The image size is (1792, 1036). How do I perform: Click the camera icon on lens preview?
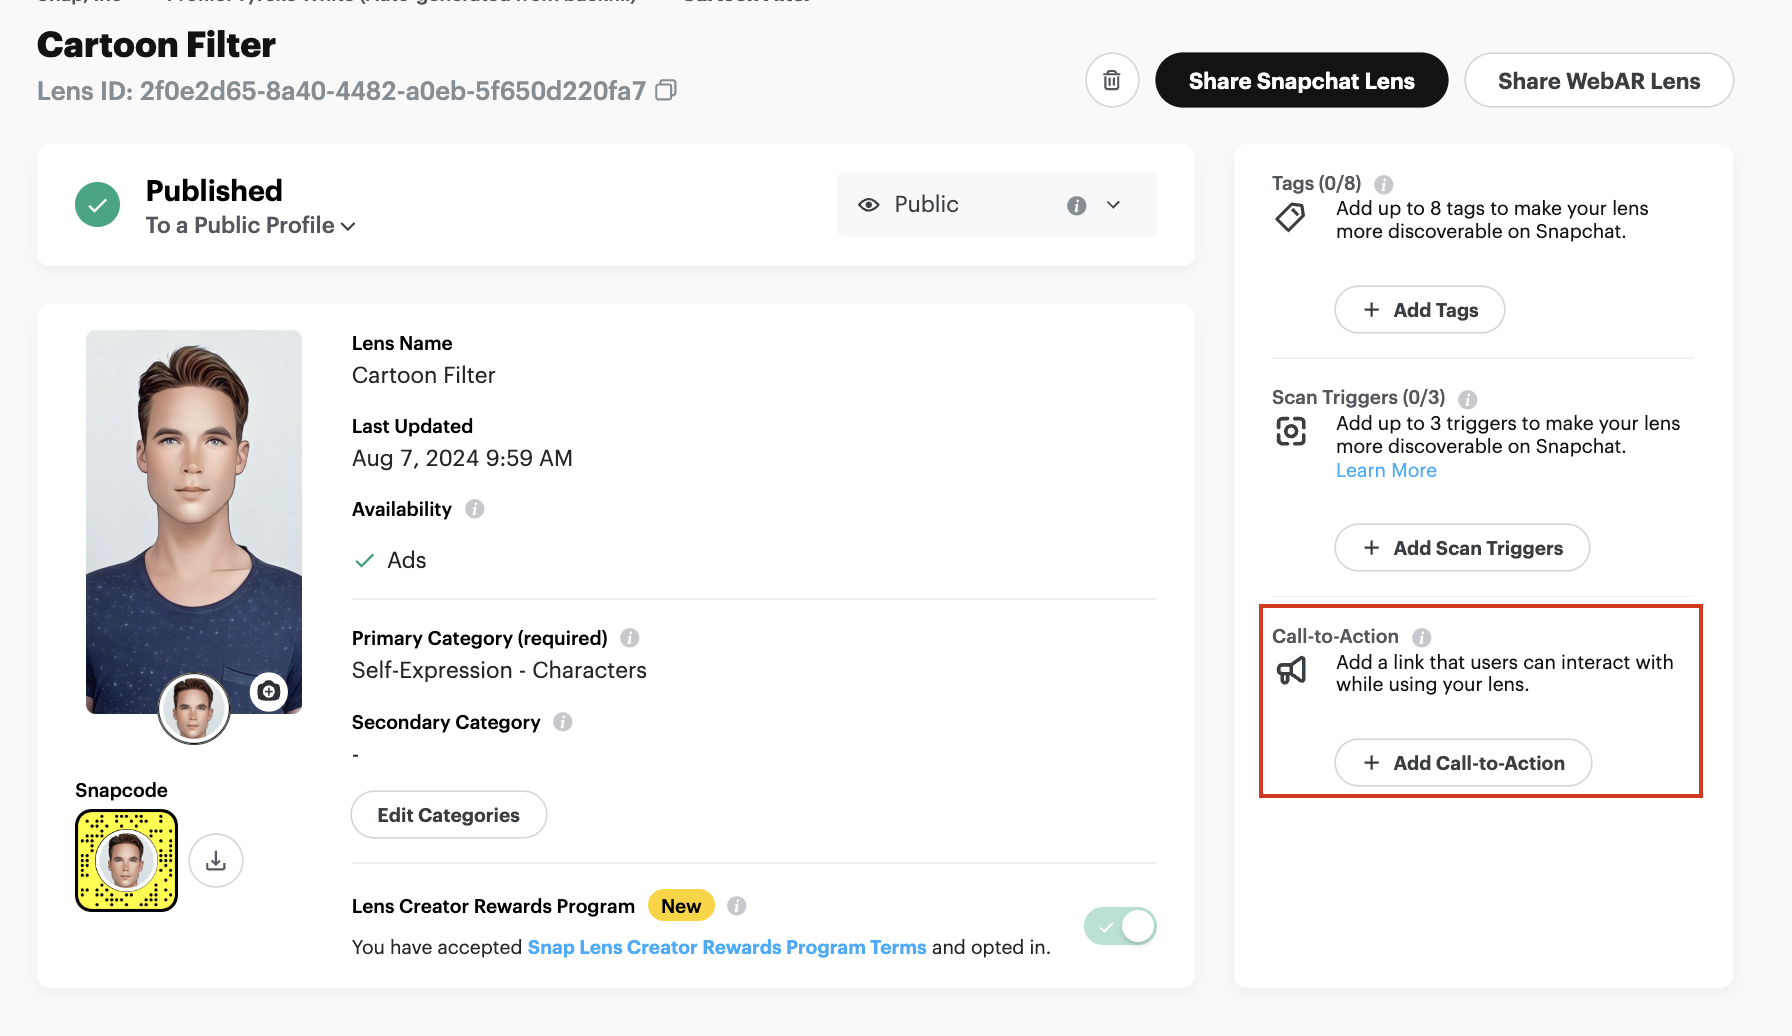[268, 691]
